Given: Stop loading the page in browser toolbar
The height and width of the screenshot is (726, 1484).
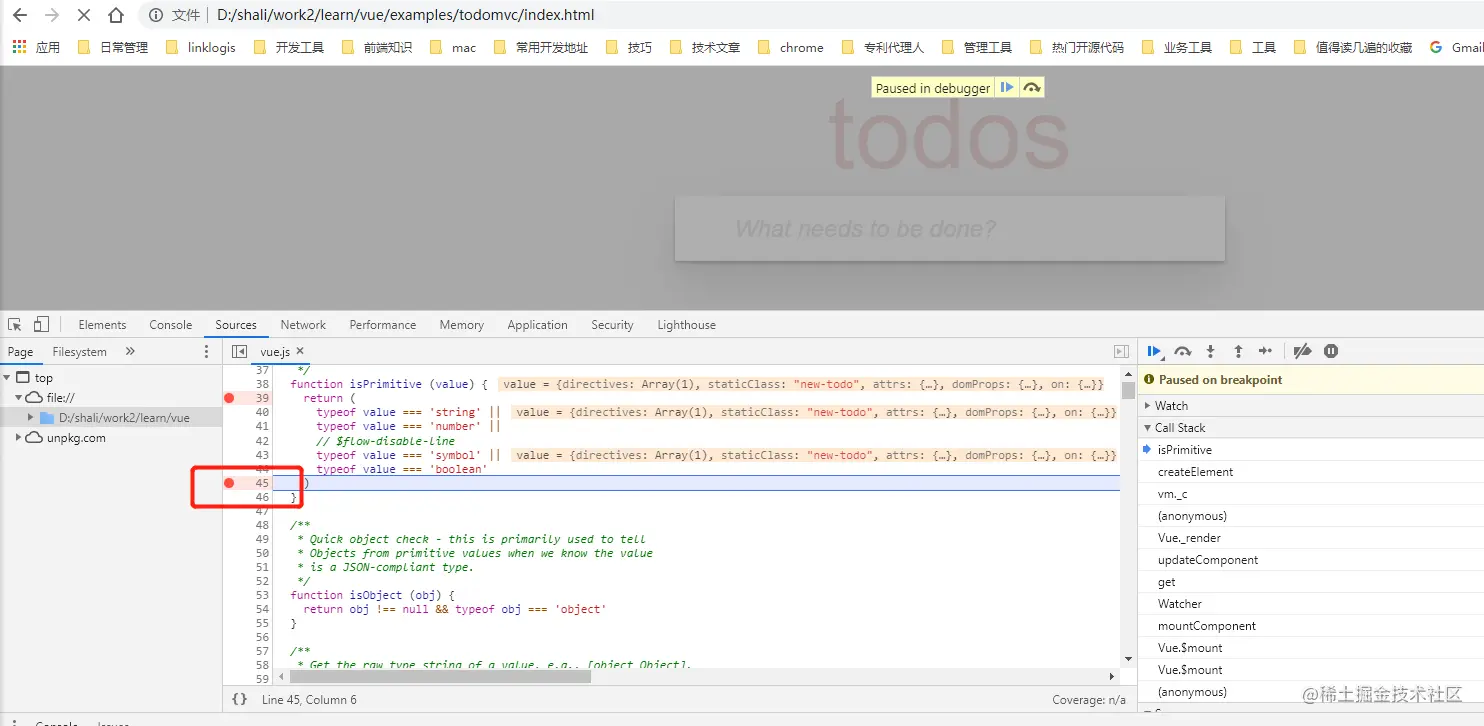Looking at the screenshot, I should click(x=84, y=15).
